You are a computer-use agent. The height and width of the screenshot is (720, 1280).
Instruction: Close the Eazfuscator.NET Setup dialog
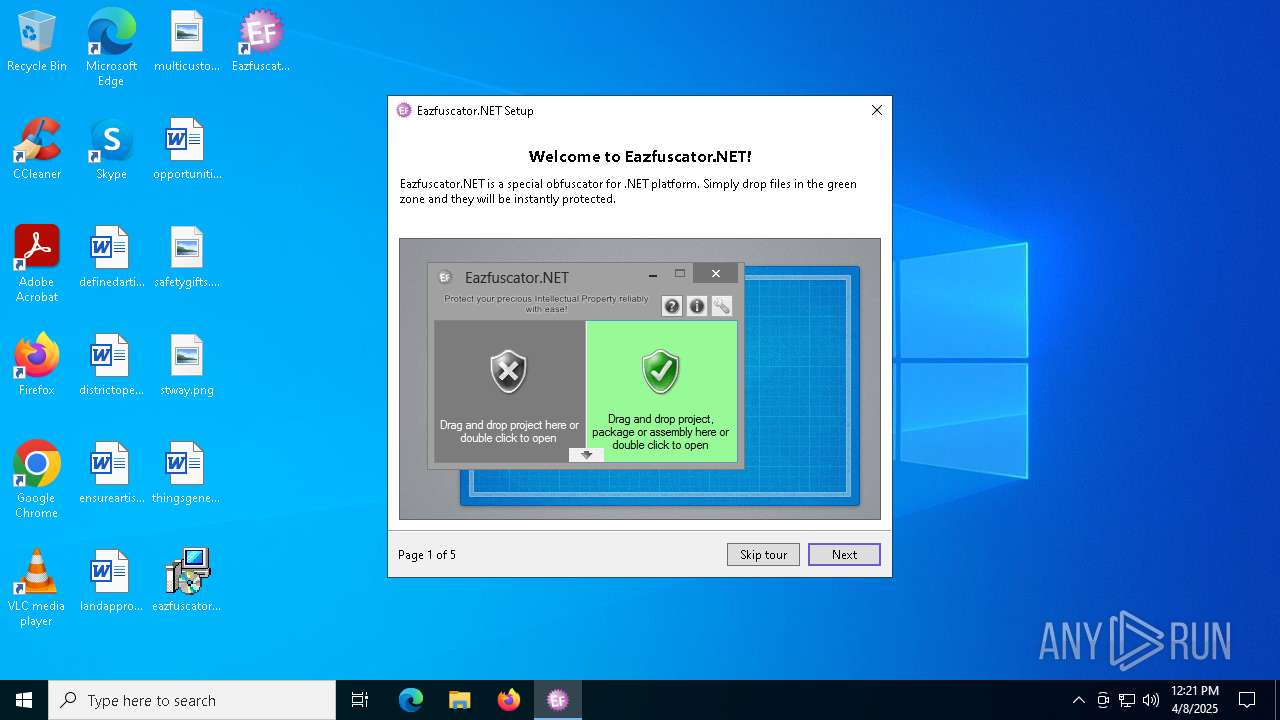[x=877, y=111]
